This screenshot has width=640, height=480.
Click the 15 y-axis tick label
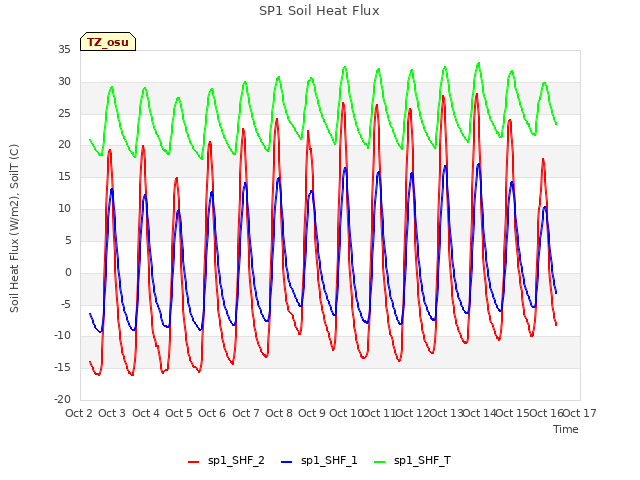point(64,177)
